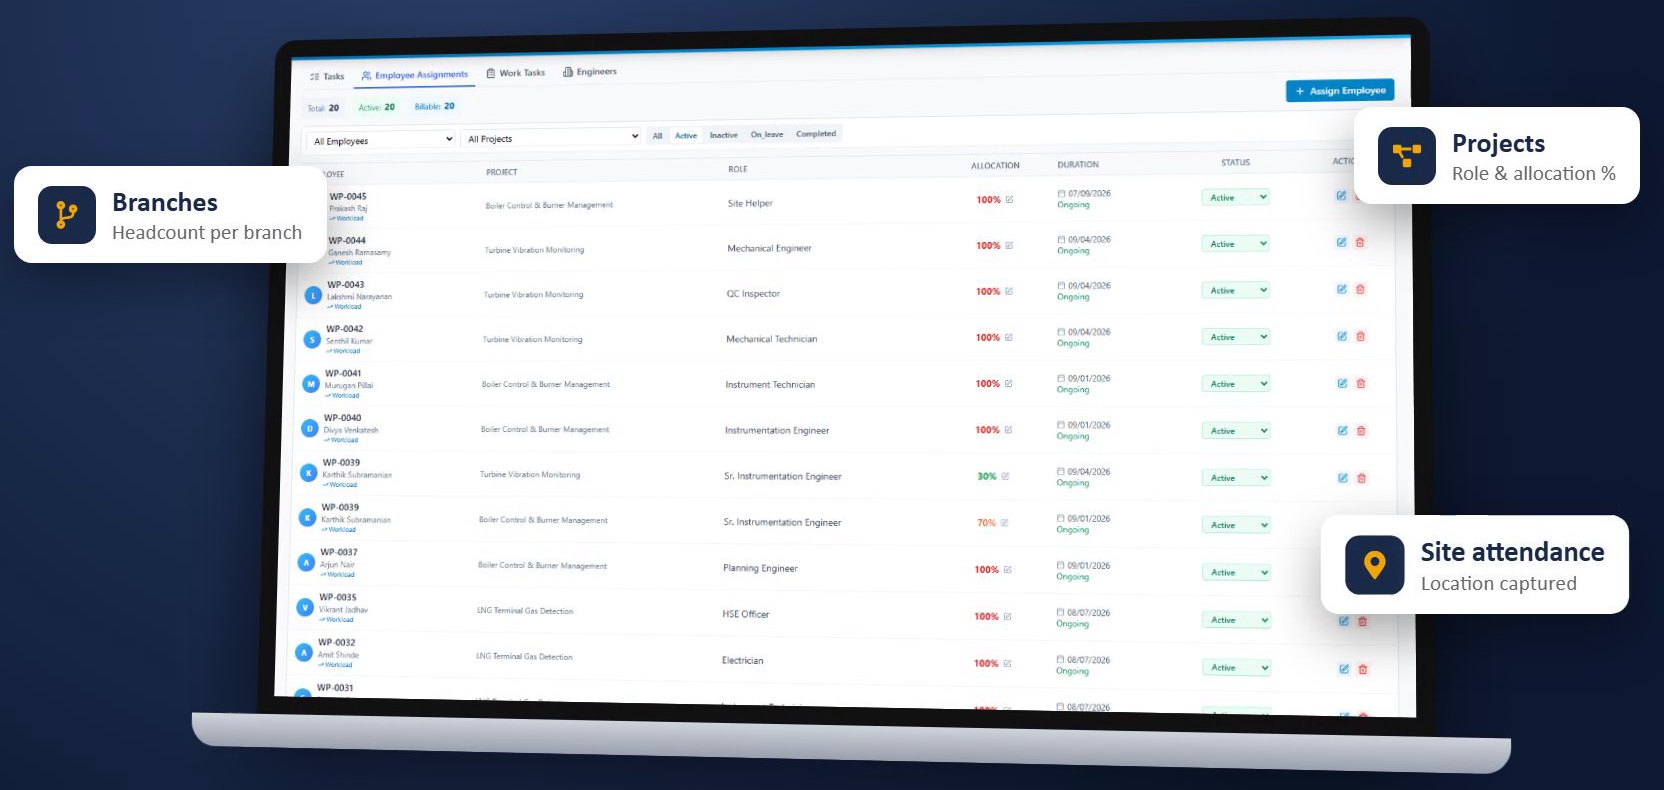Filter assignments by All status
This screenshot has width=1664, height=790.
(657, 136)
